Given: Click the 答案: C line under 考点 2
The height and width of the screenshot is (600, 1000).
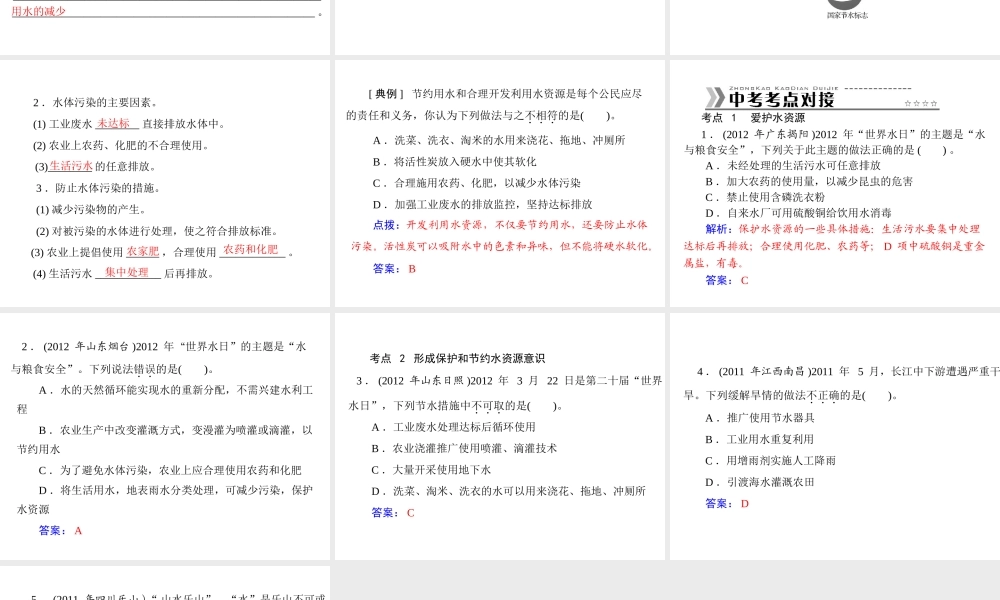Looking at the screenshot, I should (393, 513).
